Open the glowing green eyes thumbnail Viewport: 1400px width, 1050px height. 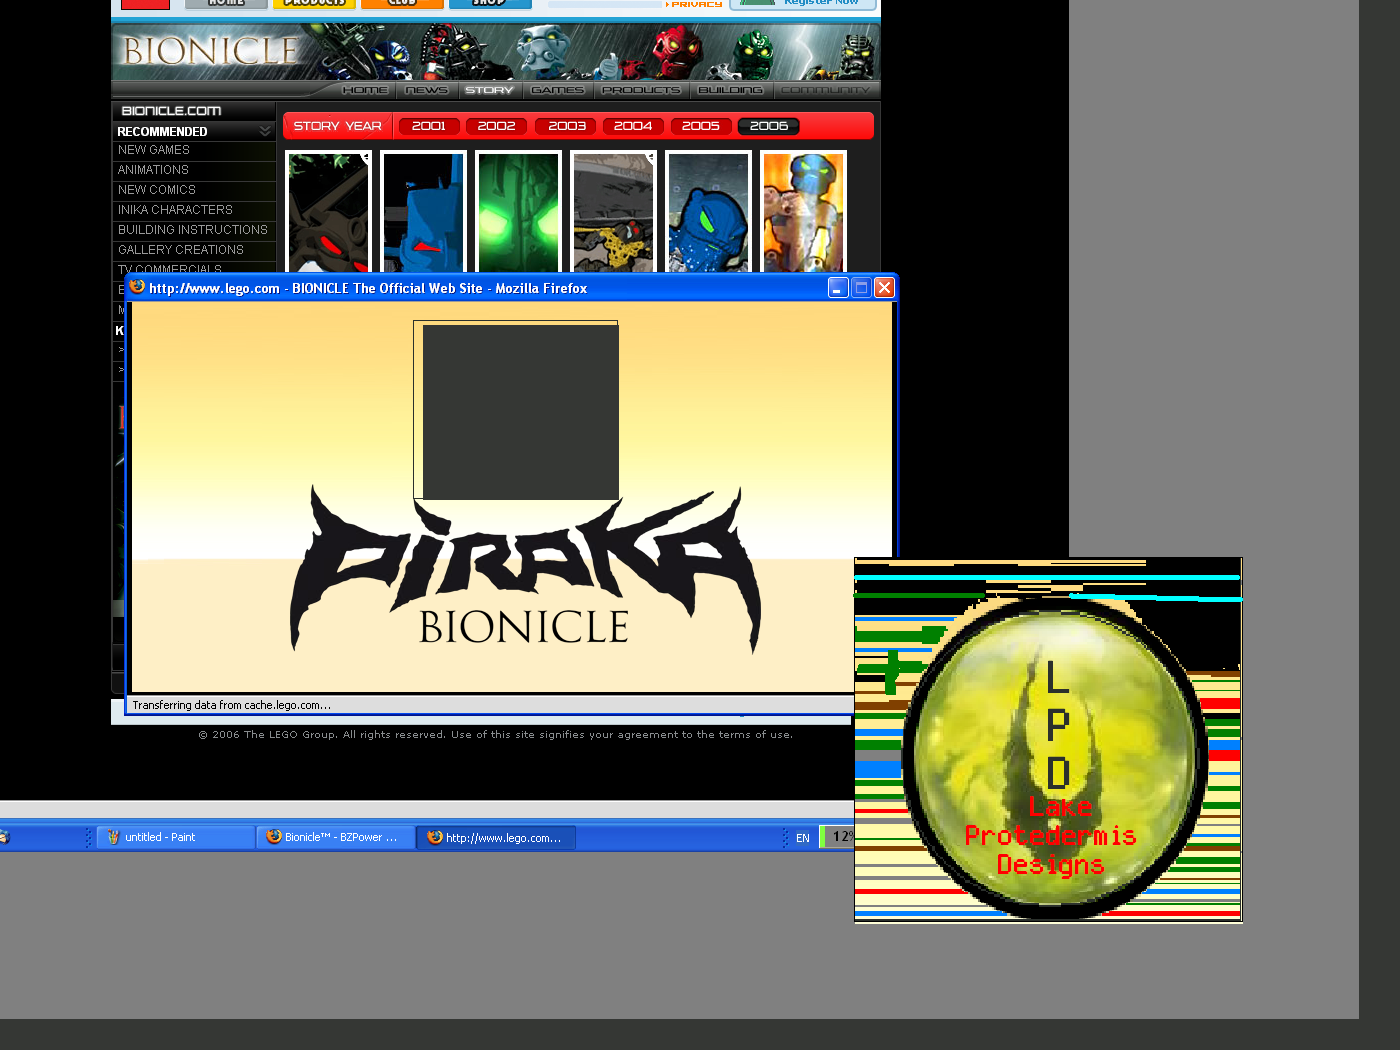519,212
